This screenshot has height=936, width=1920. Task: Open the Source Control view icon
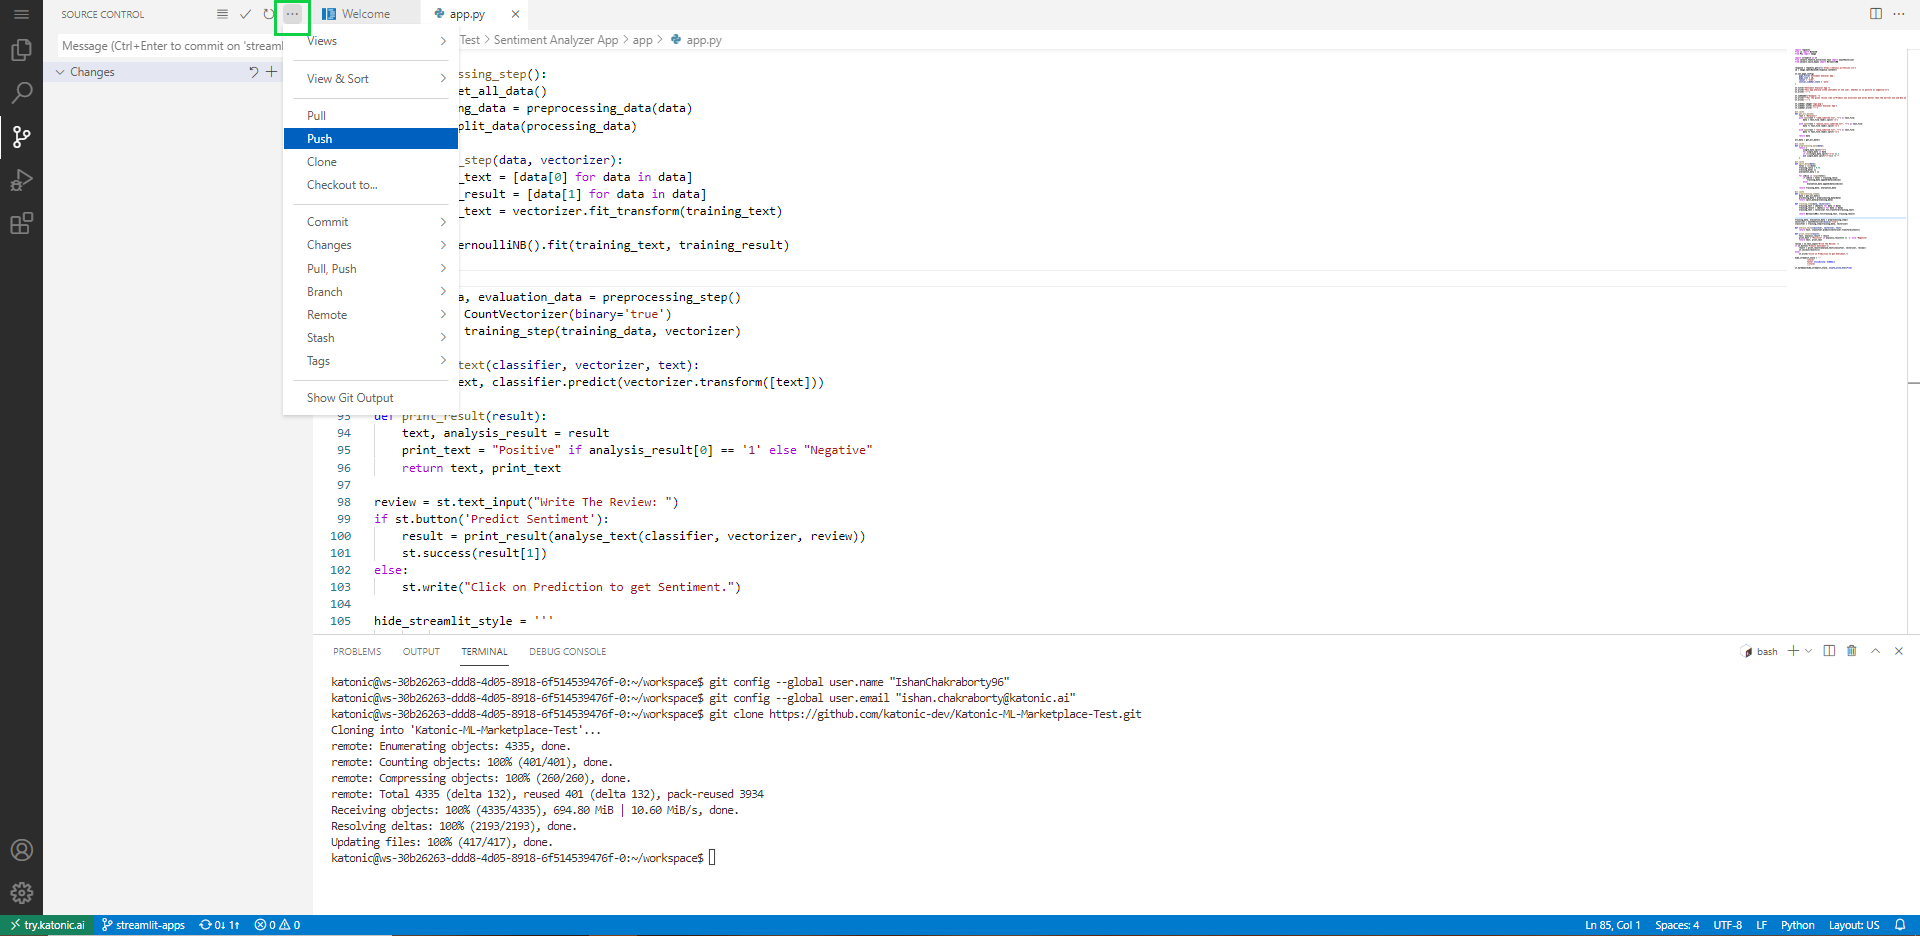pyautogui.click(x=21, y=137)
